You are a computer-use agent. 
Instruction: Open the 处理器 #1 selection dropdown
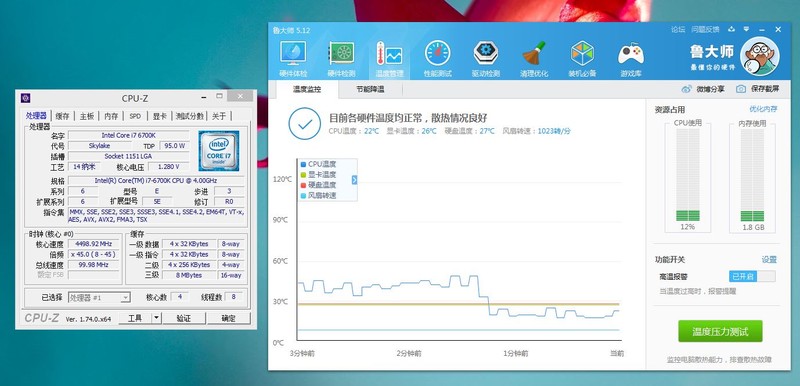pos(99,297)
